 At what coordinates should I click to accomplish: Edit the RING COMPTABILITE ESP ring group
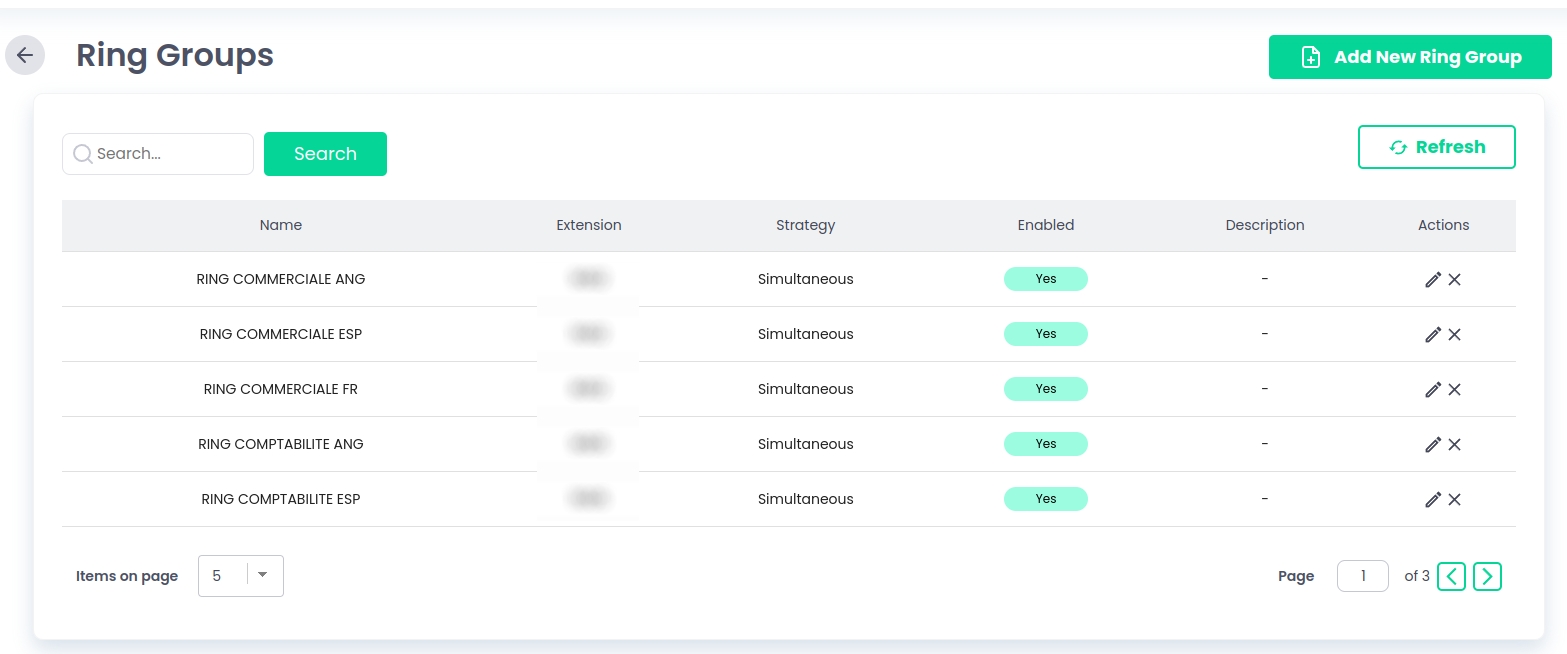coord(1432,500)
